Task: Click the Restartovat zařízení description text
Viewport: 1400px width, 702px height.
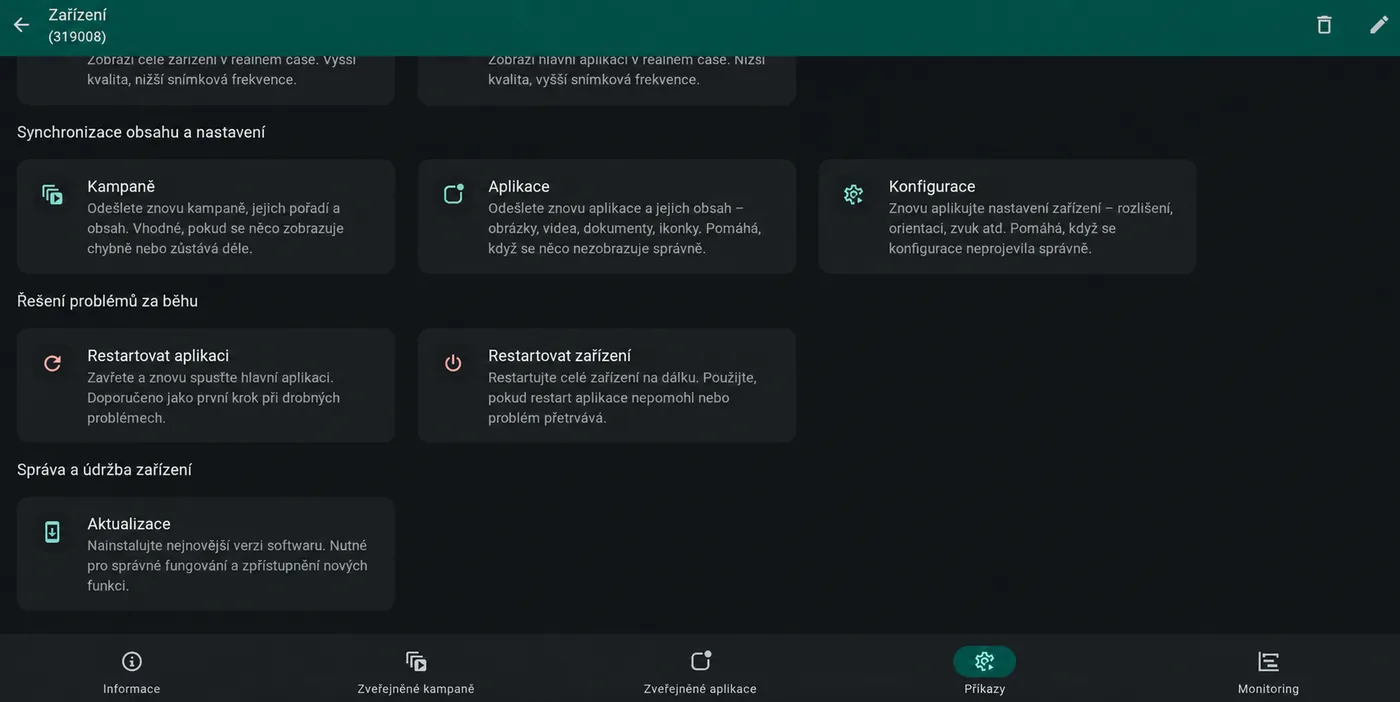Action: click(x=622, y=398)
